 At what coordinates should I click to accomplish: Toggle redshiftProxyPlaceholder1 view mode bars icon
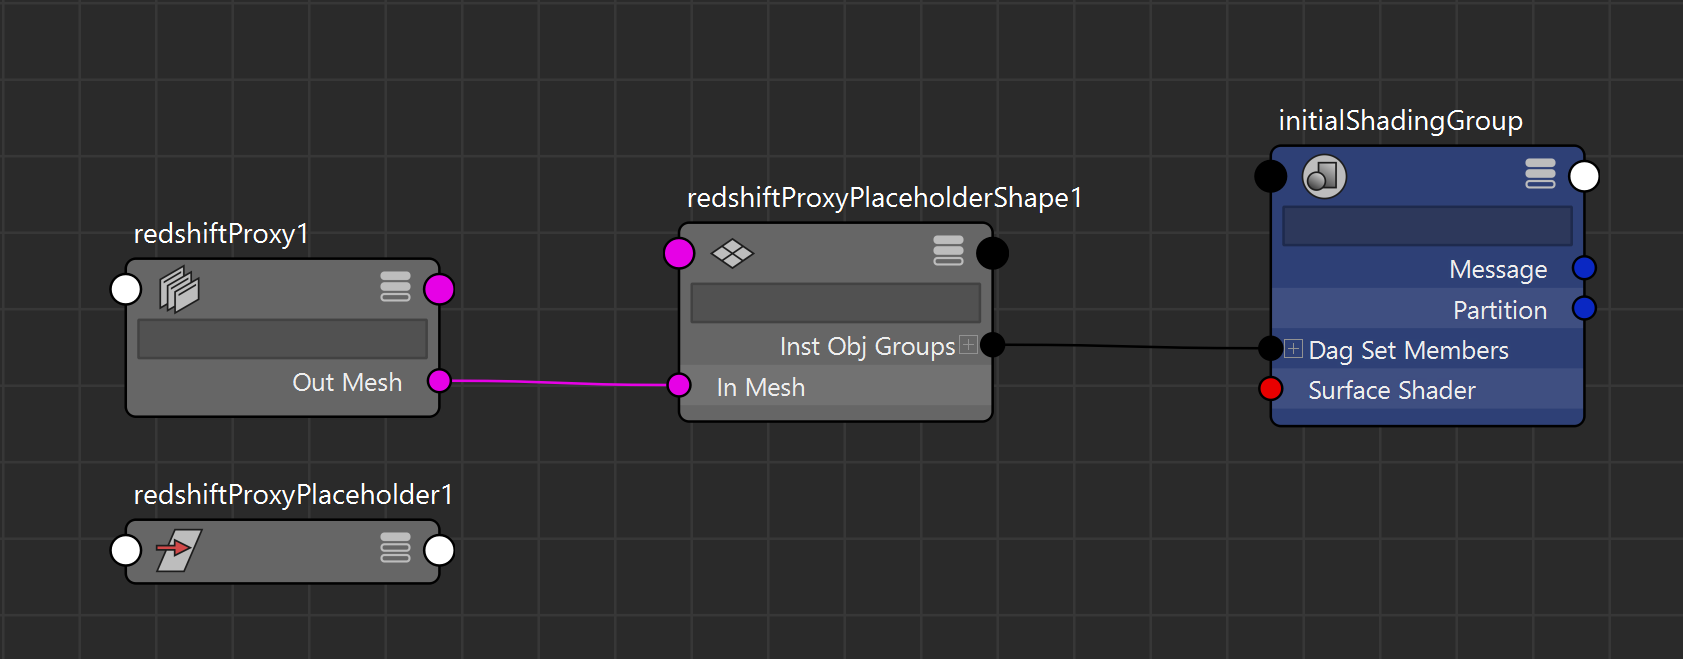pos(395,548)
